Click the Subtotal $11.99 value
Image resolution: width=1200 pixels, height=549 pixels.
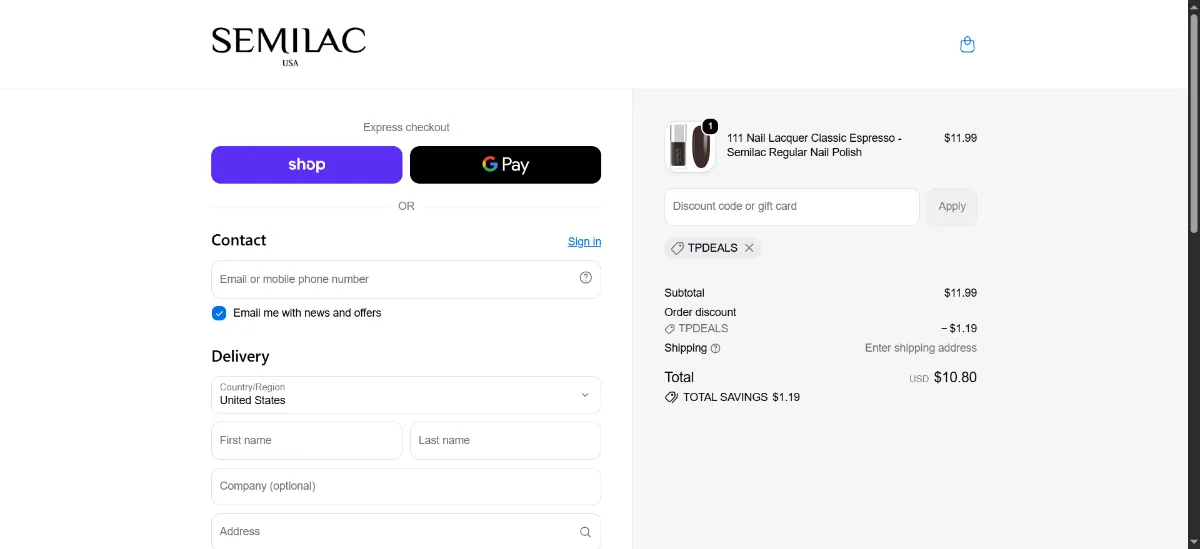point(960,293)
